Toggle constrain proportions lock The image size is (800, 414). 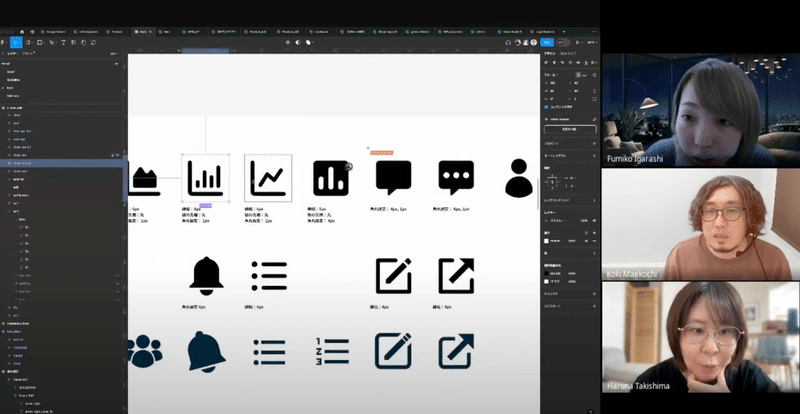click(594, 91)
